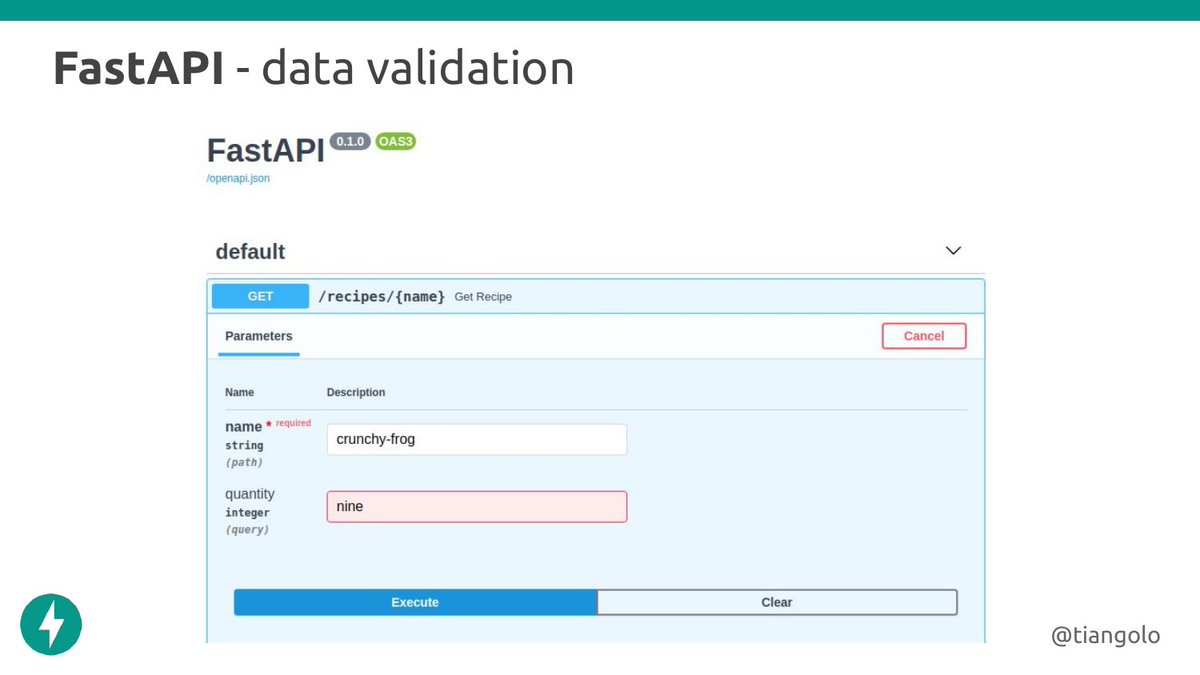Click the Execute button
Viewport: 1200px width, 675px height.
tap(415, 602)
